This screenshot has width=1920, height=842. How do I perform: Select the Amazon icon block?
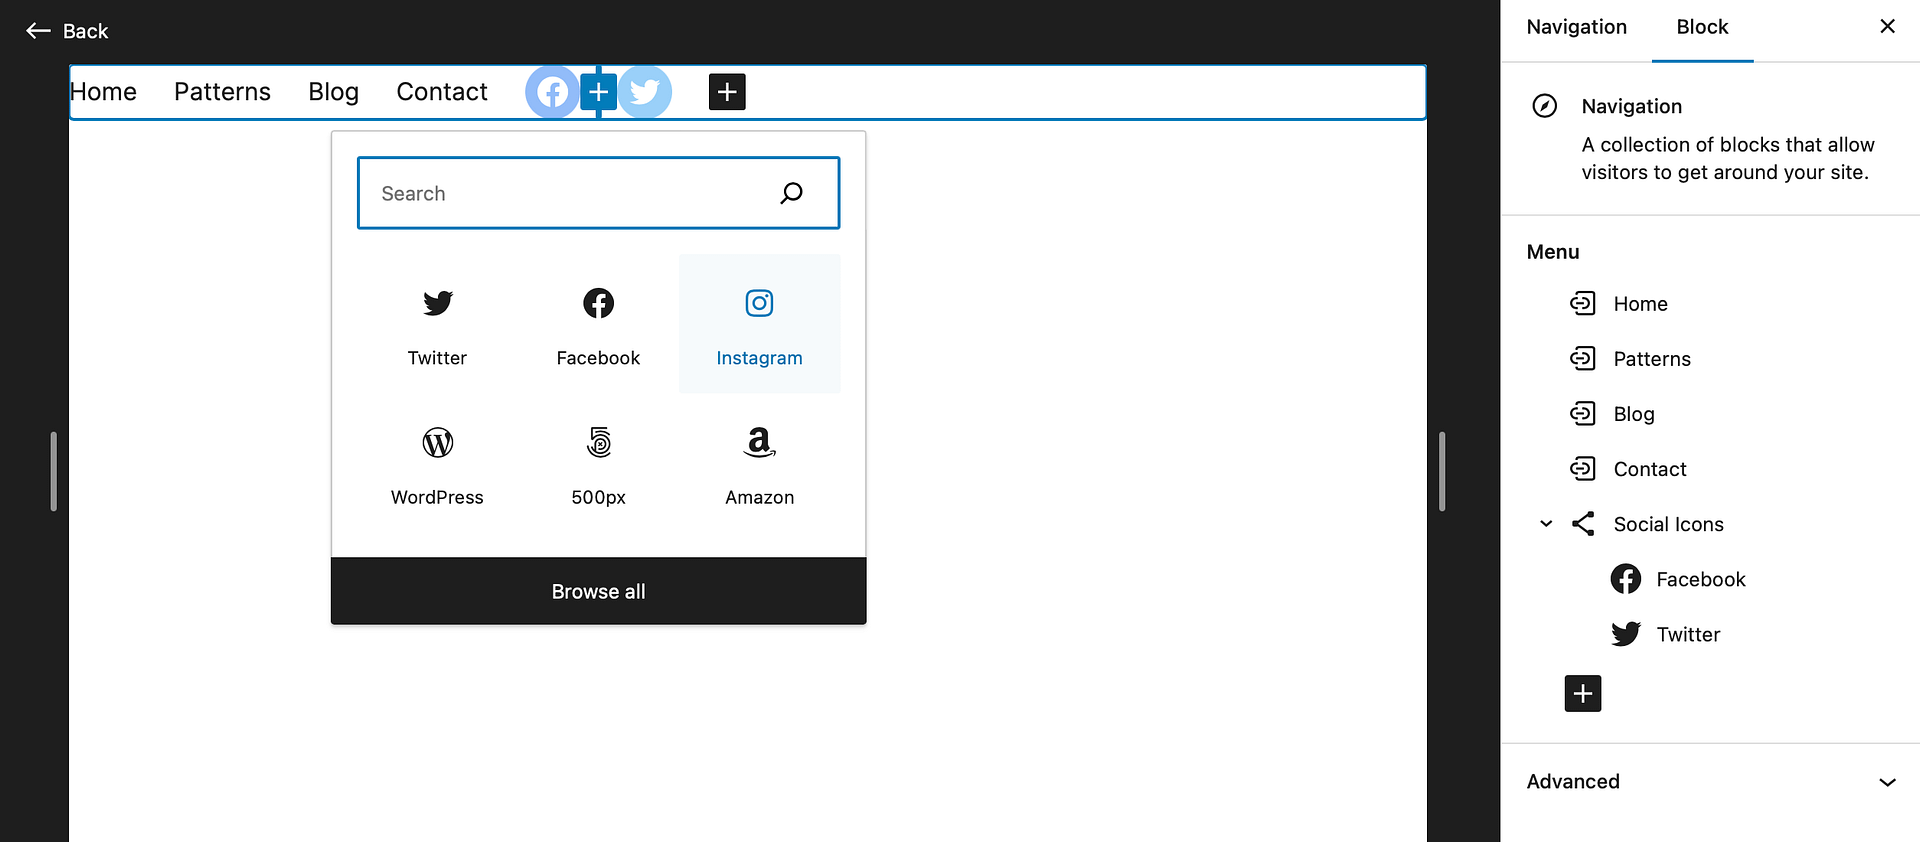point(759,463)
